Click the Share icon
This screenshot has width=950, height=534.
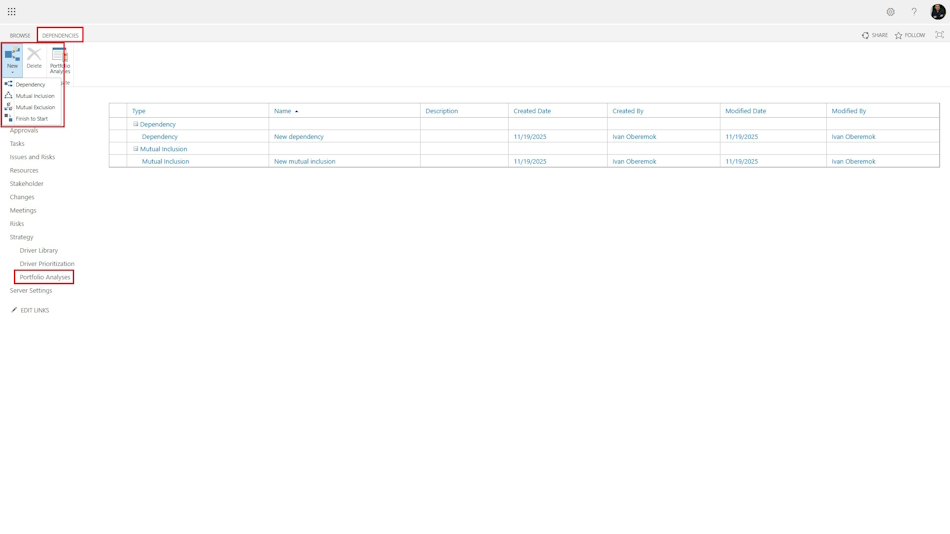pyautogui.click(x=865, y=35)
